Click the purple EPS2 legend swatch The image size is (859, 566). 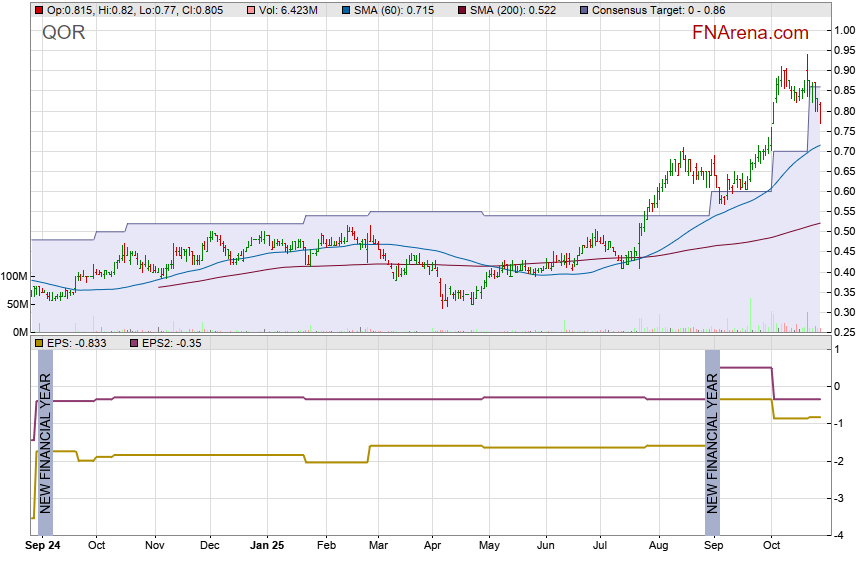coord(136,344)
